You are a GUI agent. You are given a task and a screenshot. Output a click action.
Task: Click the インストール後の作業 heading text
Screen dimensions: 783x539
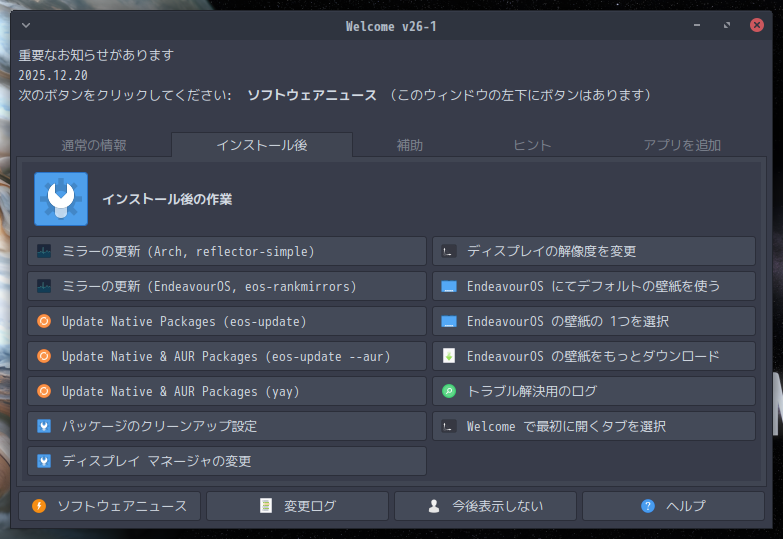tap(167, 199)
